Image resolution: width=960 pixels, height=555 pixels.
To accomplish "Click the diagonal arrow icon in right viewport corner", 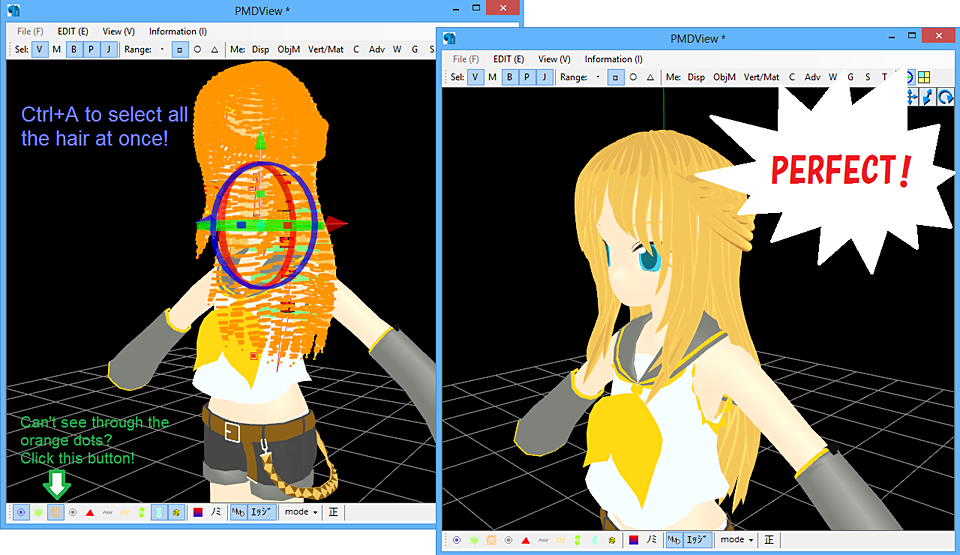I will point(929,97).
